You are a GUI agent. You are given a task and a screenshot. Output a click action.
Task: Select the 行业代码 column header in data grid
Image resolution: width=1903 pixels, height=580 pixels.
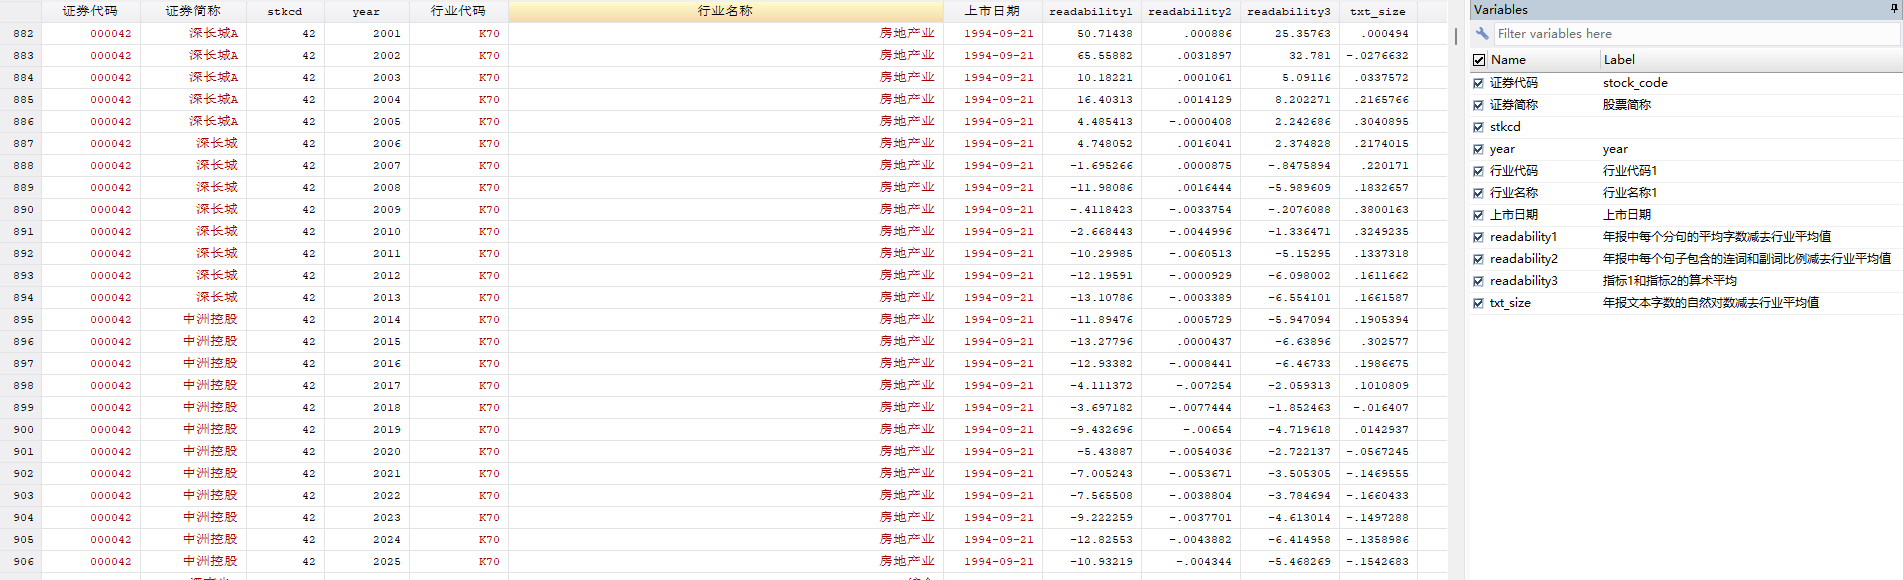coord(458,11)
